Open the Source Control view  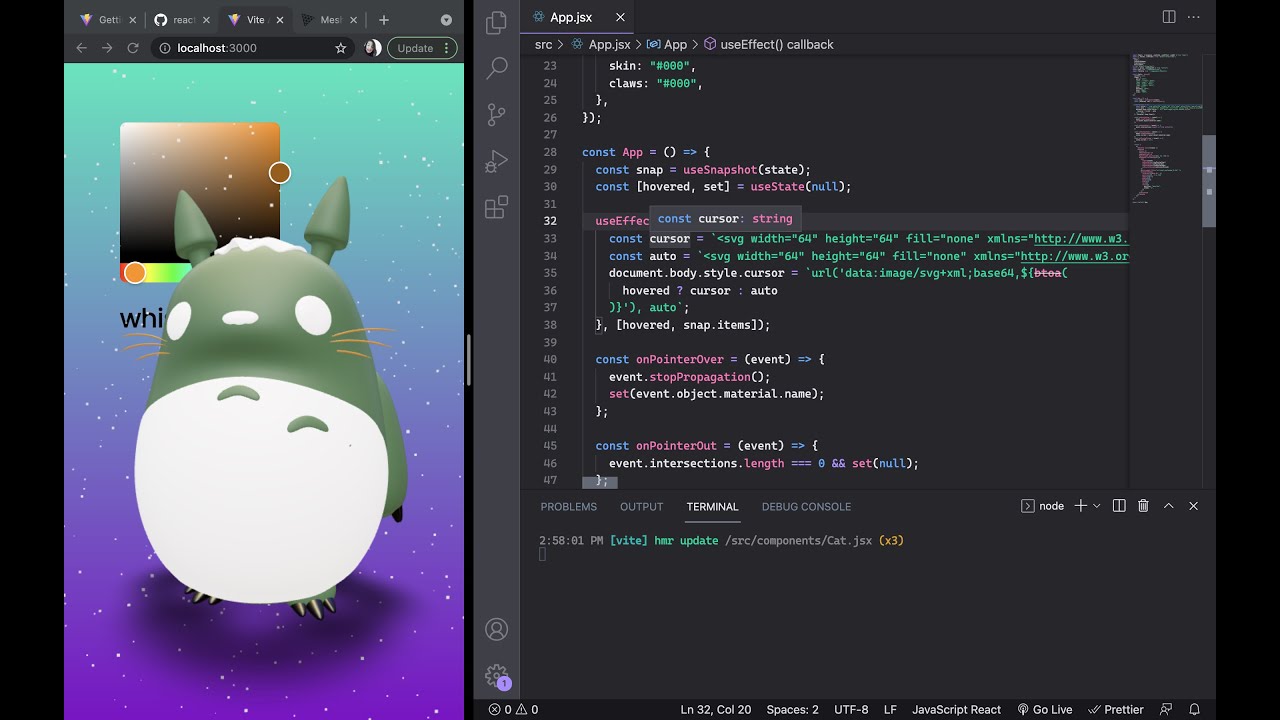[496, 115]
